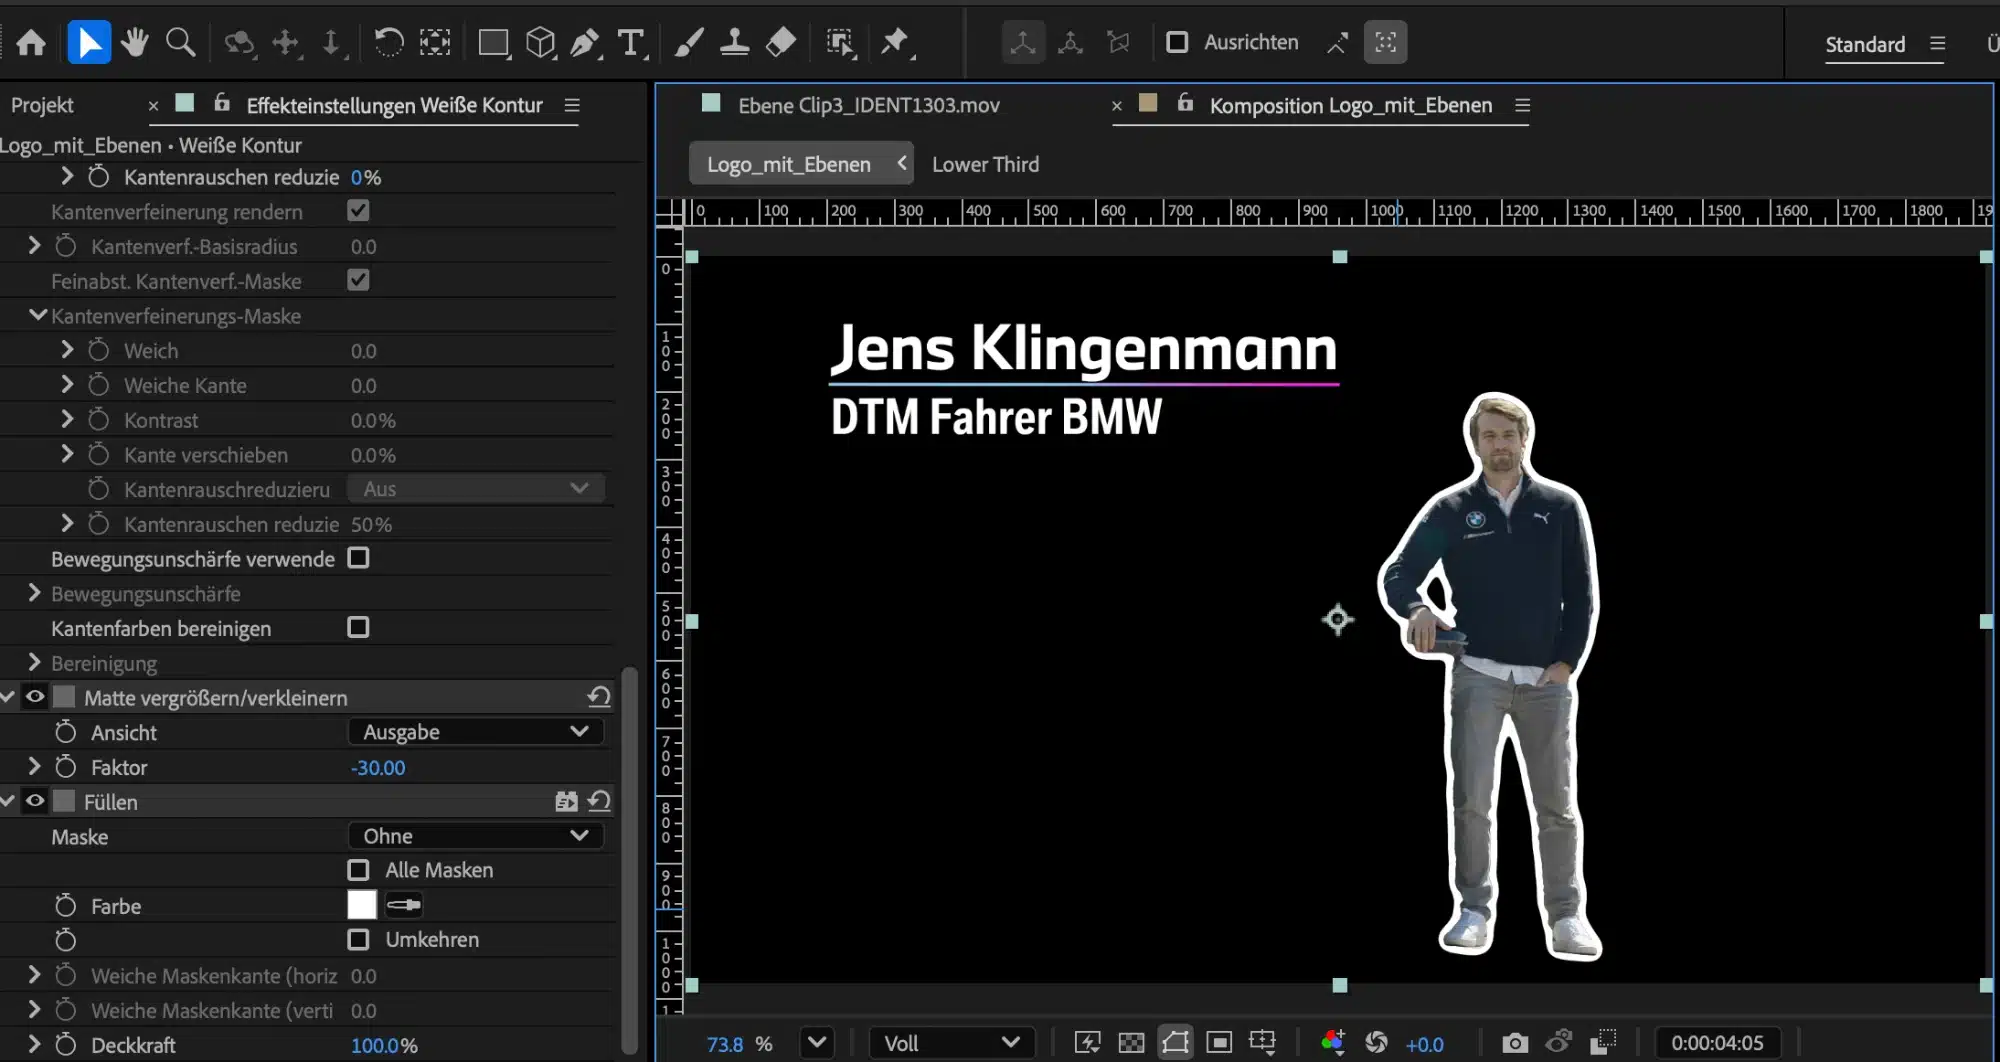Open grid and guide options icon

click(x=1263, y=1043)
